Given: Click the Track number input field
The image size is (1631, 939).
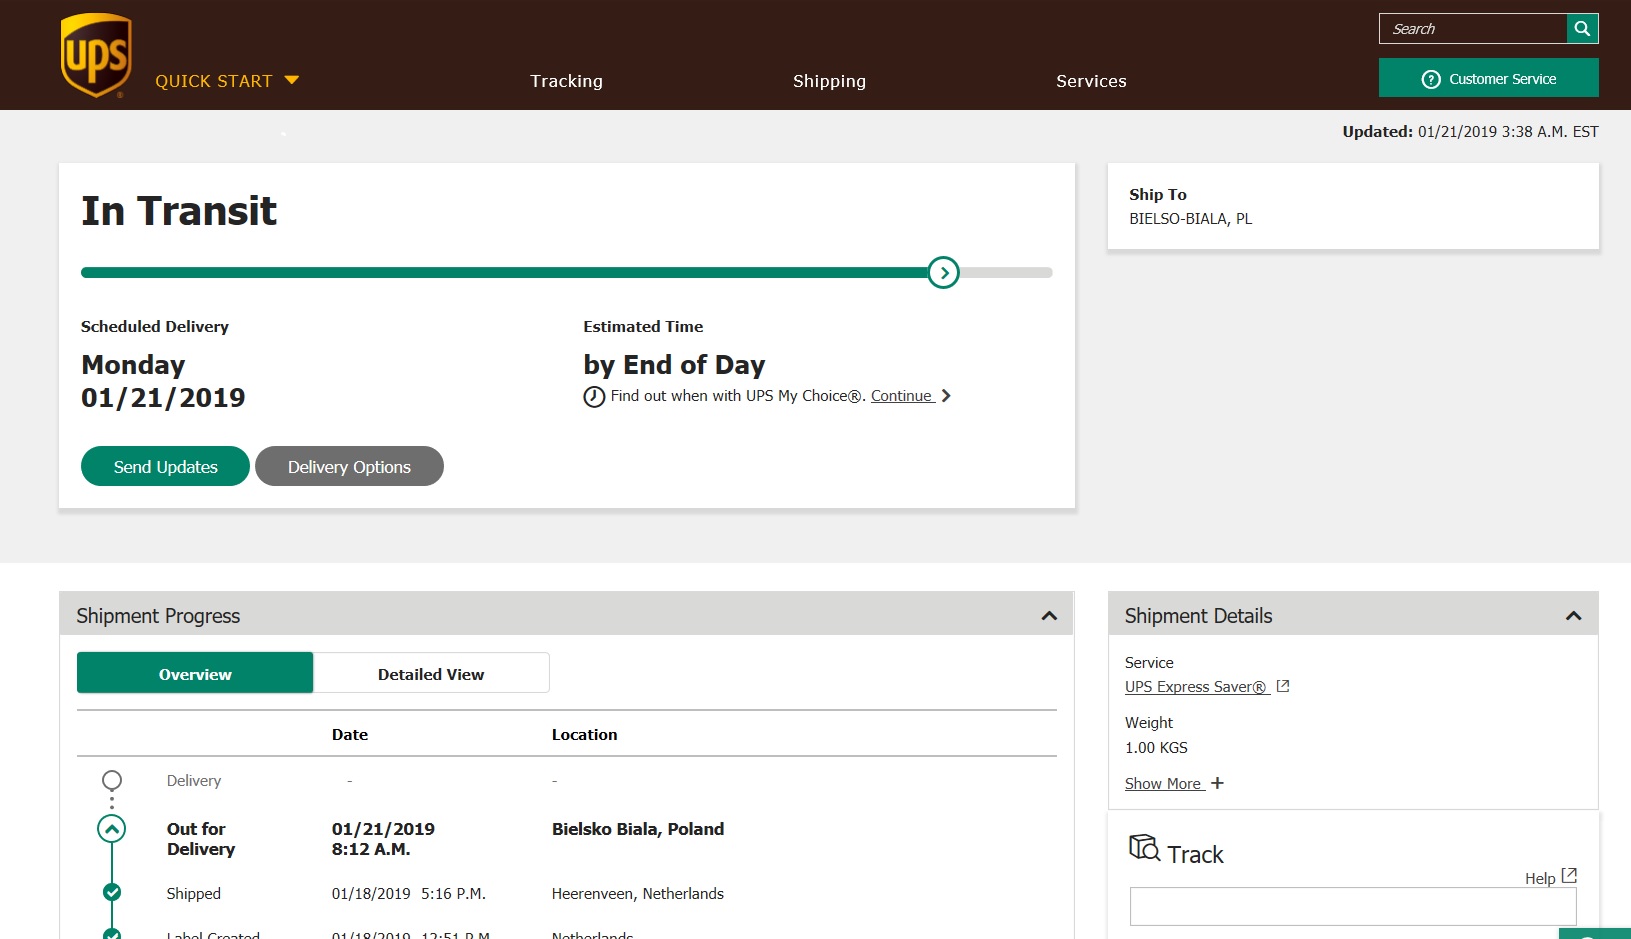Looking at the screenshot, I should [x=1353, y=906].
